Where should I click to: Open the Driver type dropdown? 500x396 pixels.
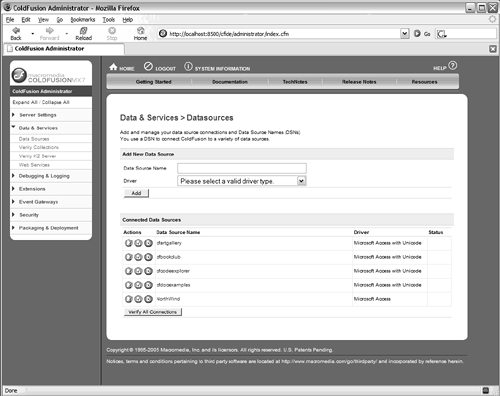click(x=301, y=181)
